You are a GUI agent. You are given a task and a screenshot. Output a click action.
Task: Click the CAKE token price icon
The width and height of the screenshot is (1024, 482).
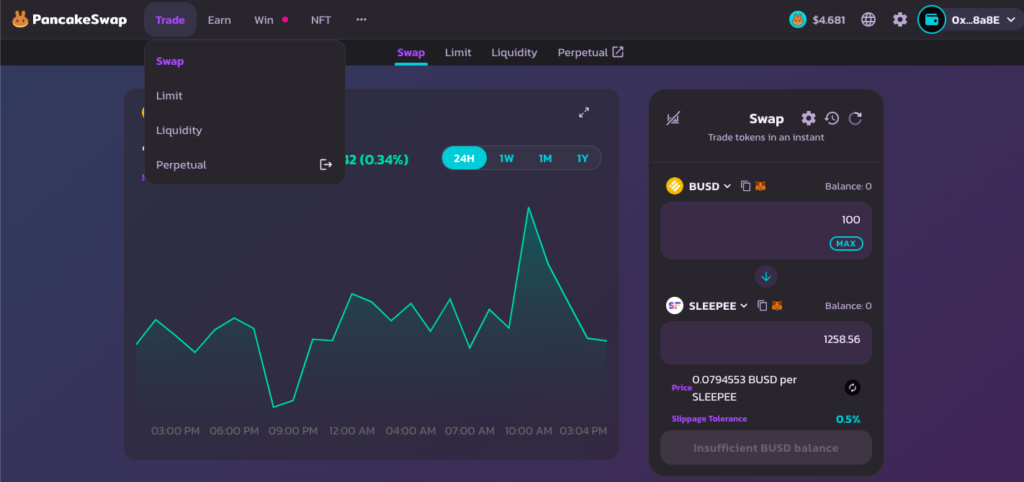(x=797, y=20)
